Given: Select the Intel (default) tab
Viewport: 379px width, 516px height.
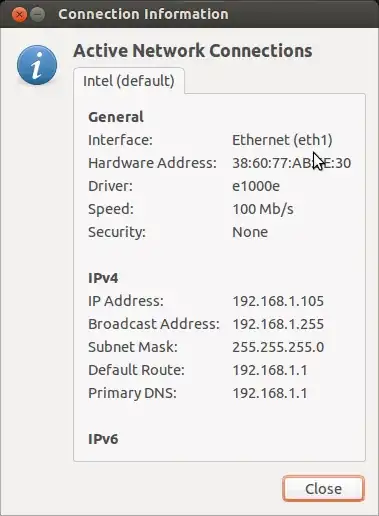Looking at the screenshot, I should click(129, 81).
